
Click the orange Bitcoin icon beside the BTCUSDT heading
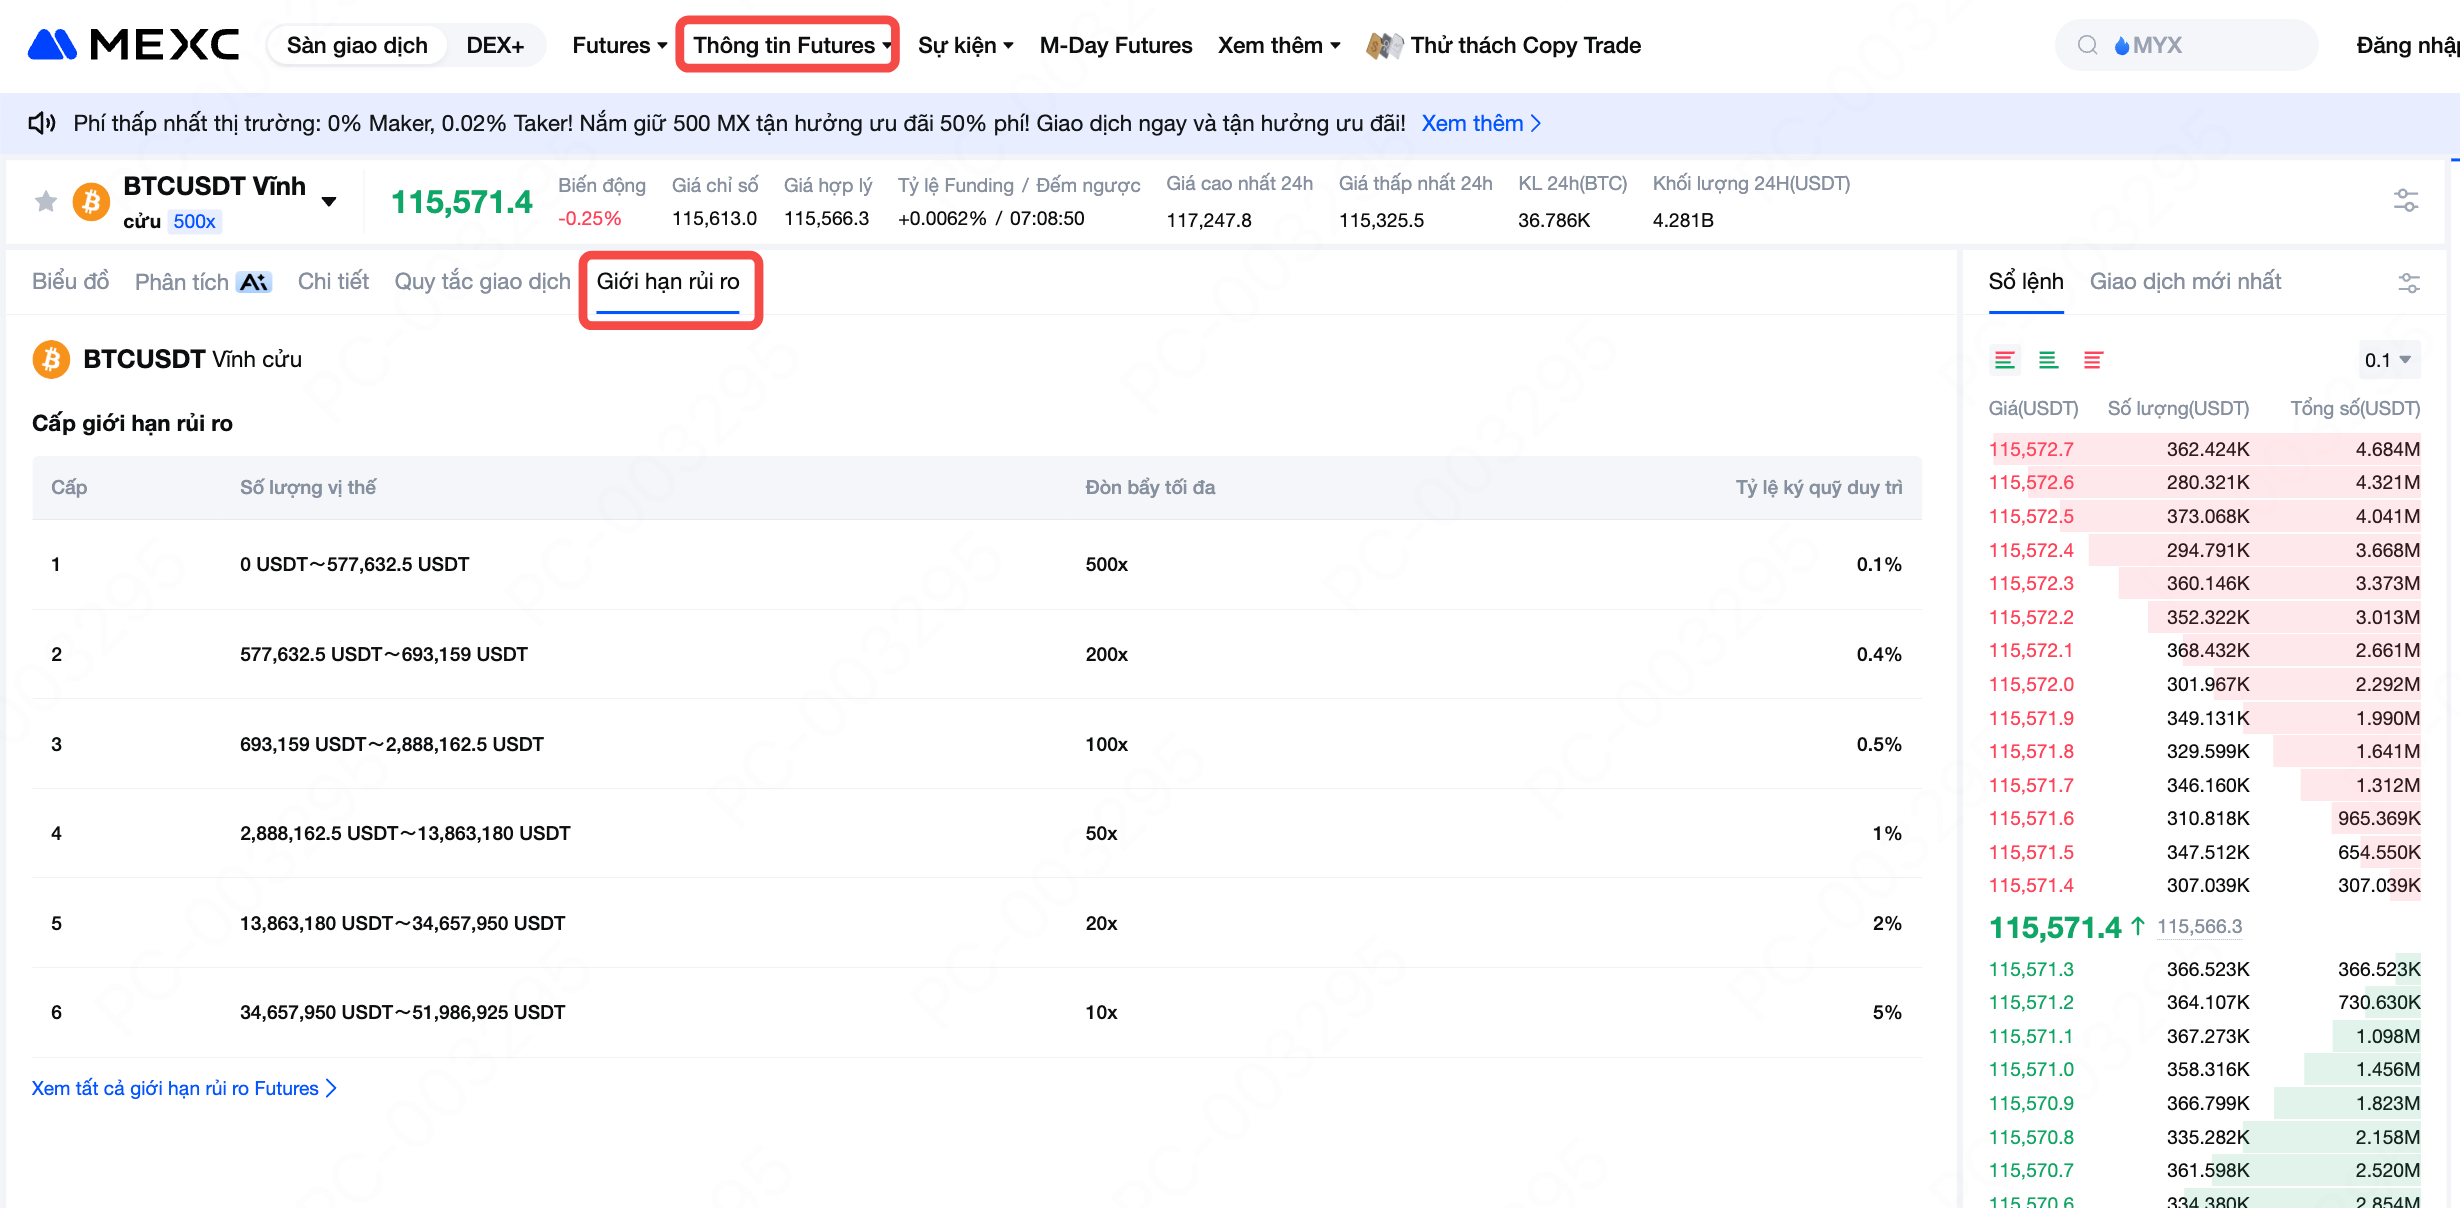[x=51, y=359]
